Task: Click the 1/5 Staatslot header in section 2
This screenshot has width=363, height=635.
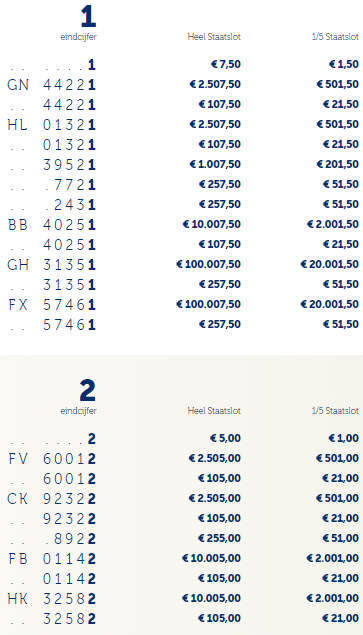Action: tap(335, 411)
